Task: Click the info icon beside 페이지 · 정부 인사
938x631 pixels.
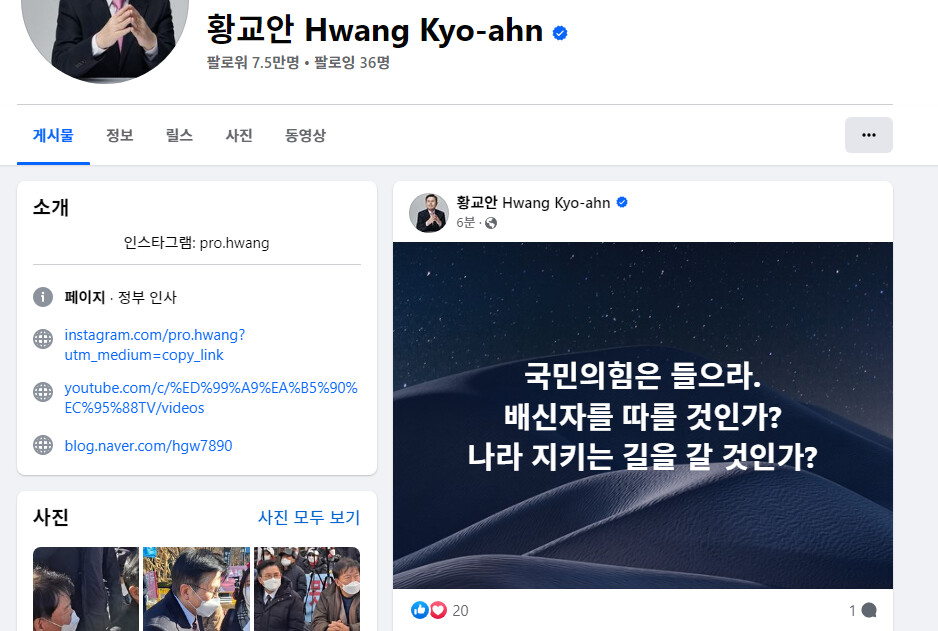Action: (x=43, y=297)
